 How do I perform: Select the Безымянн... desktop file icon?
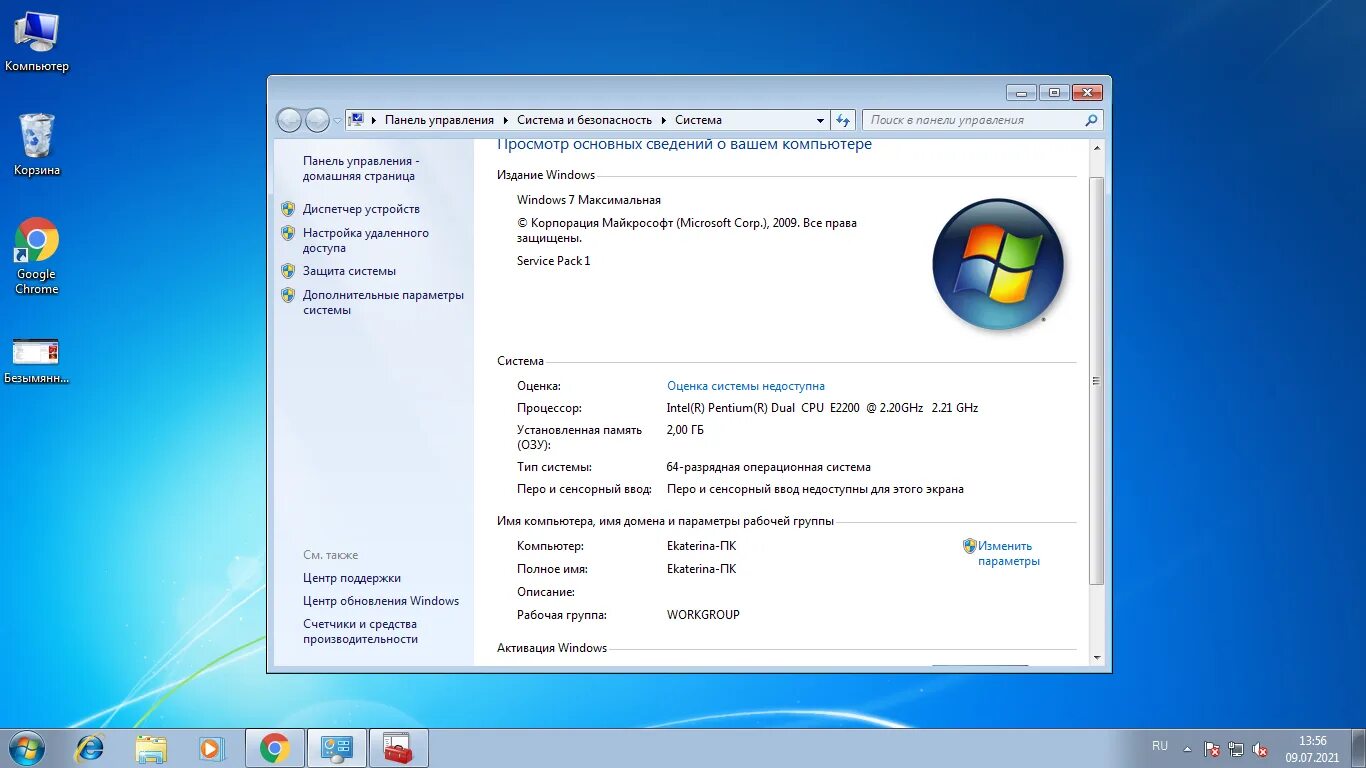[x=36, y=361]
